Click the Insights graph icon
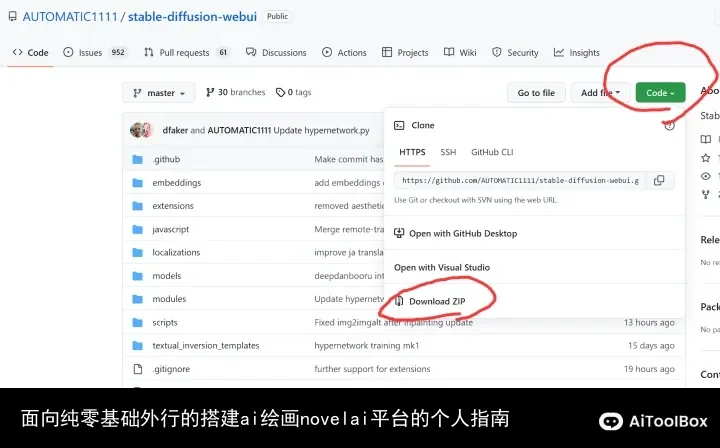The height and width of the screenshot is (448, 720). [x=558, y=52]
